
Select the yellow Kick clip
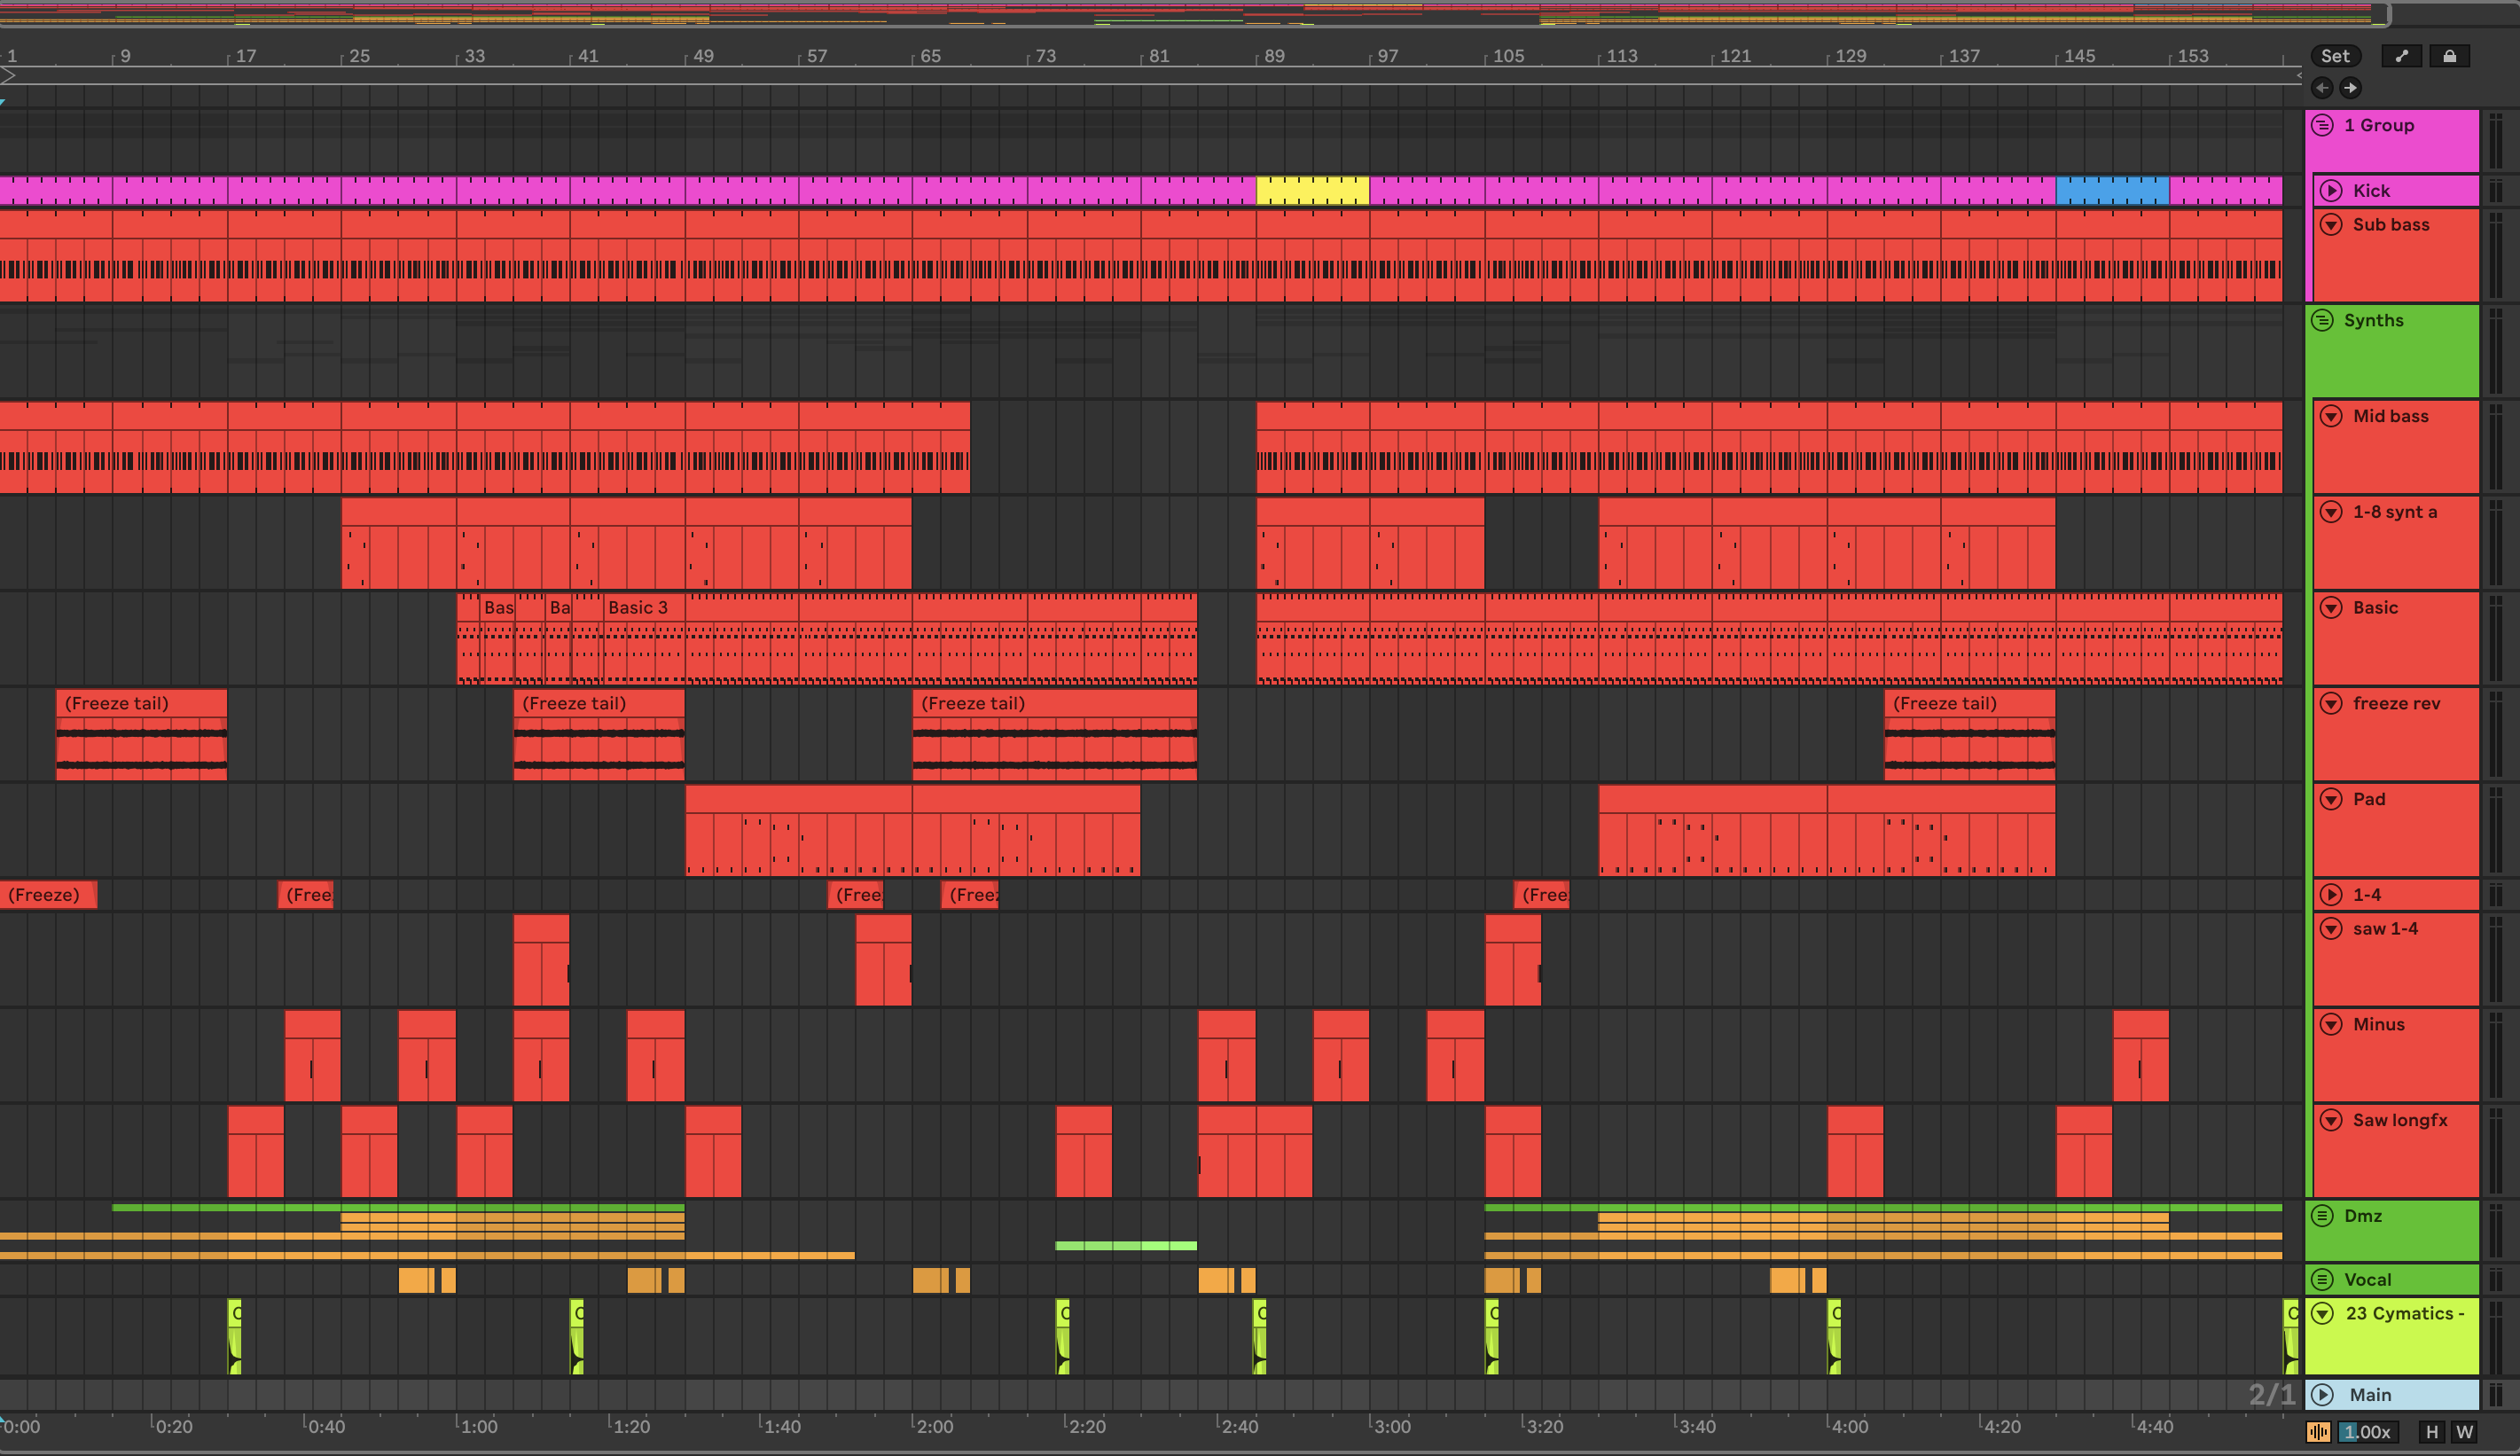click(1312, 190)
